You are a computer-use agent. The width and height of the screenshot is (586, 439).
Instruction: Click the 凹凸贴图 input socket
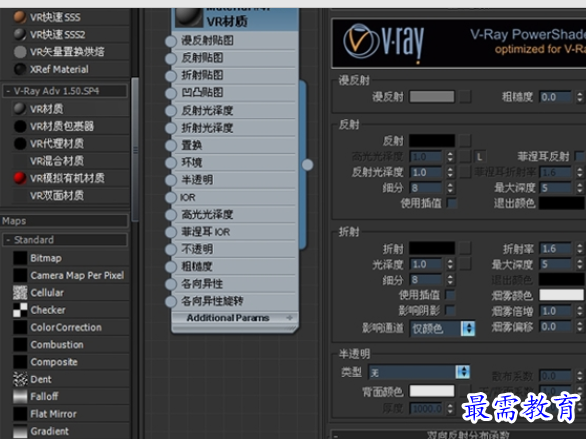click(171, 93)
